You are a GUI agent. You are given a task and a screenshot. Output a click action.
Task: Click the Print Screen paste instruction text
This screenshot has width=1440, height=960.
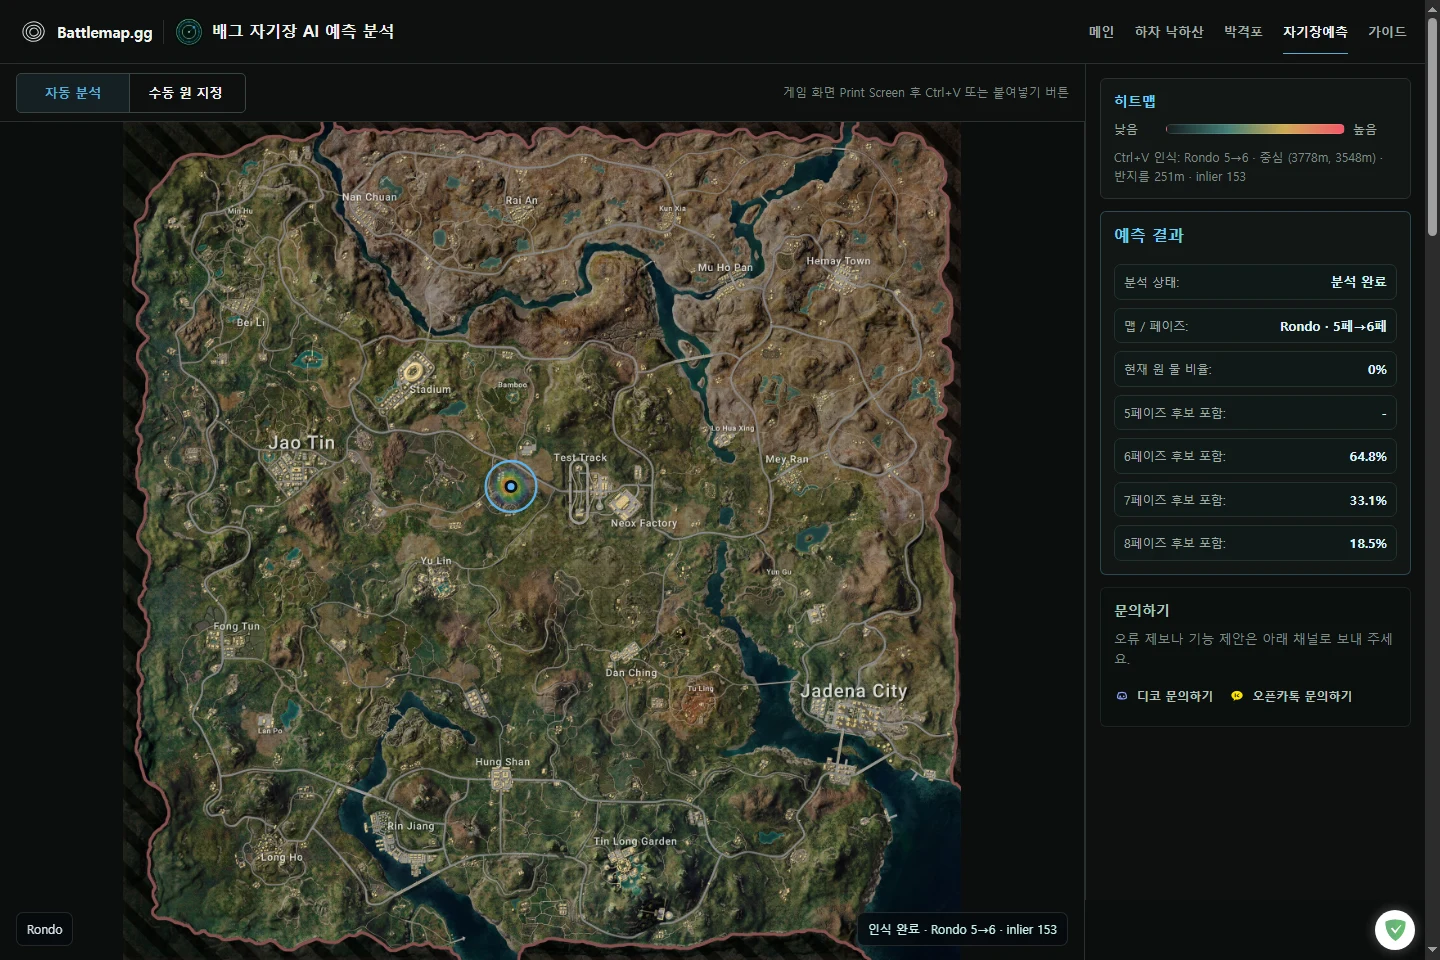tap(925, 93)
